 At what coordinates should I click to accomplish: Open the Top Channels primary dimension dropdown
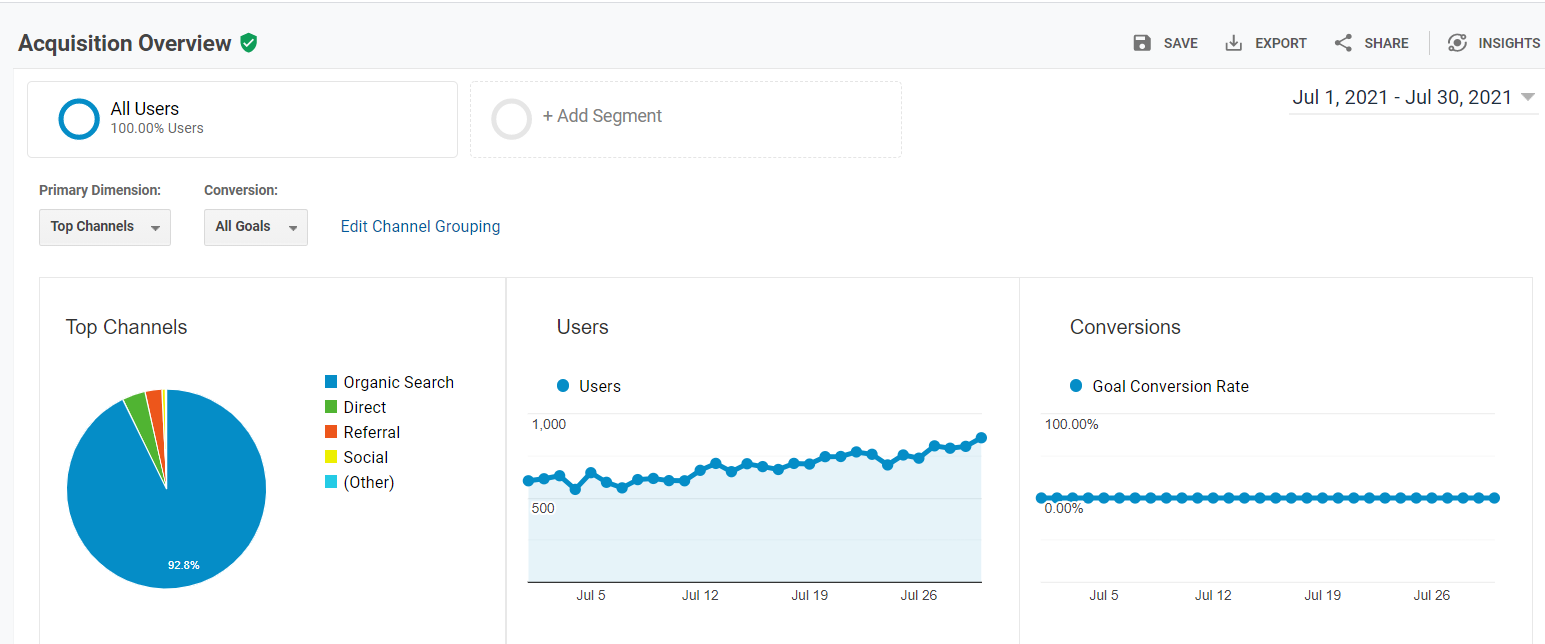[x=105, y=227]
